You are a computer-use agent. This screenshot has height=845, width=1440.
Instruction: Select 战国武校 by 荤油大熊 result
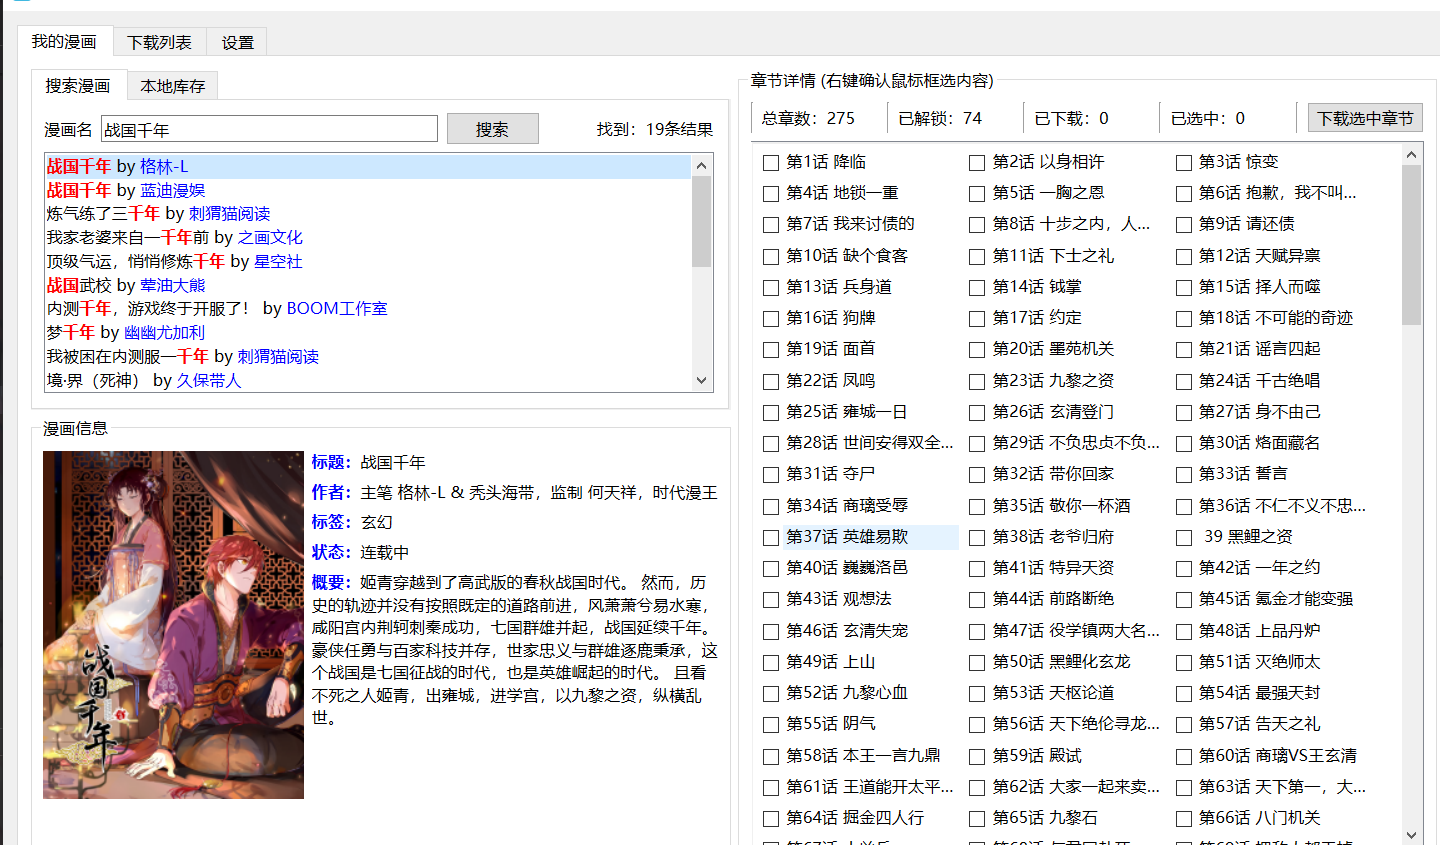[126, 285]
